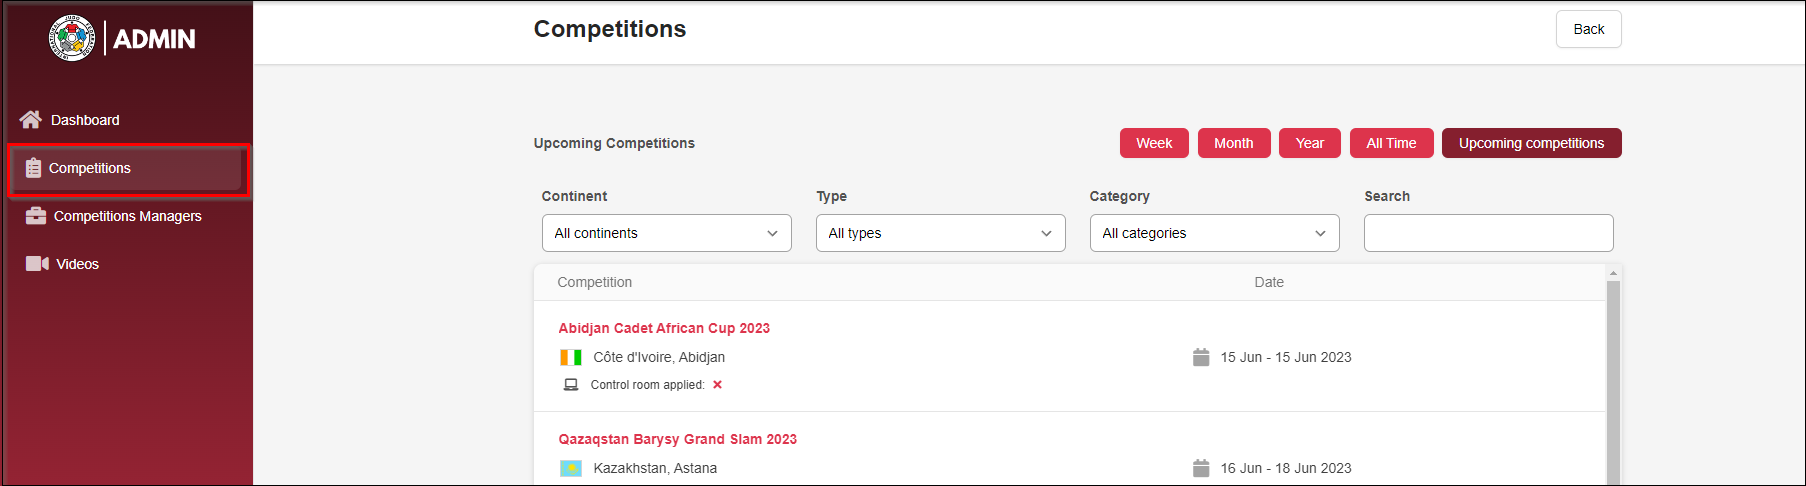Click the Côte d'Ivoire flag icon
The image size is (1806, 486).
pyautogui.click(x=571, y=357)
